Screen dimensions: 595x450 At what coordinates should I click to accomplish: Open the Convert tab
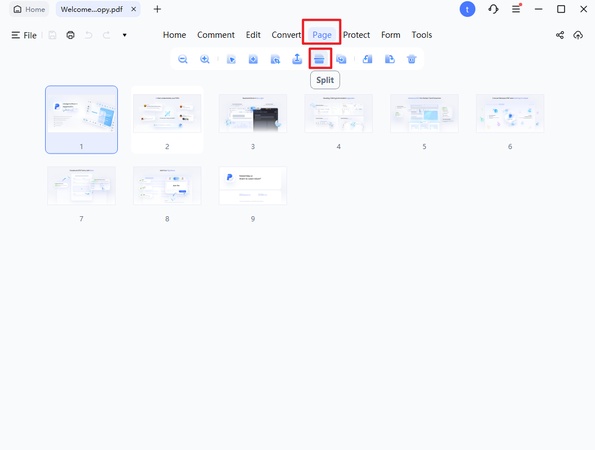click(x=286, y=35)
